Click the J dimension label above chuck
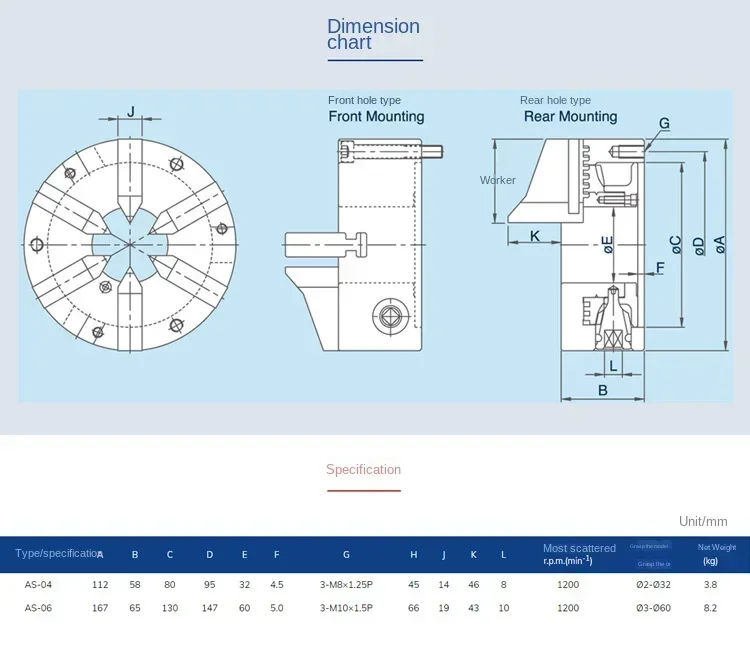 tap(131, 111)
